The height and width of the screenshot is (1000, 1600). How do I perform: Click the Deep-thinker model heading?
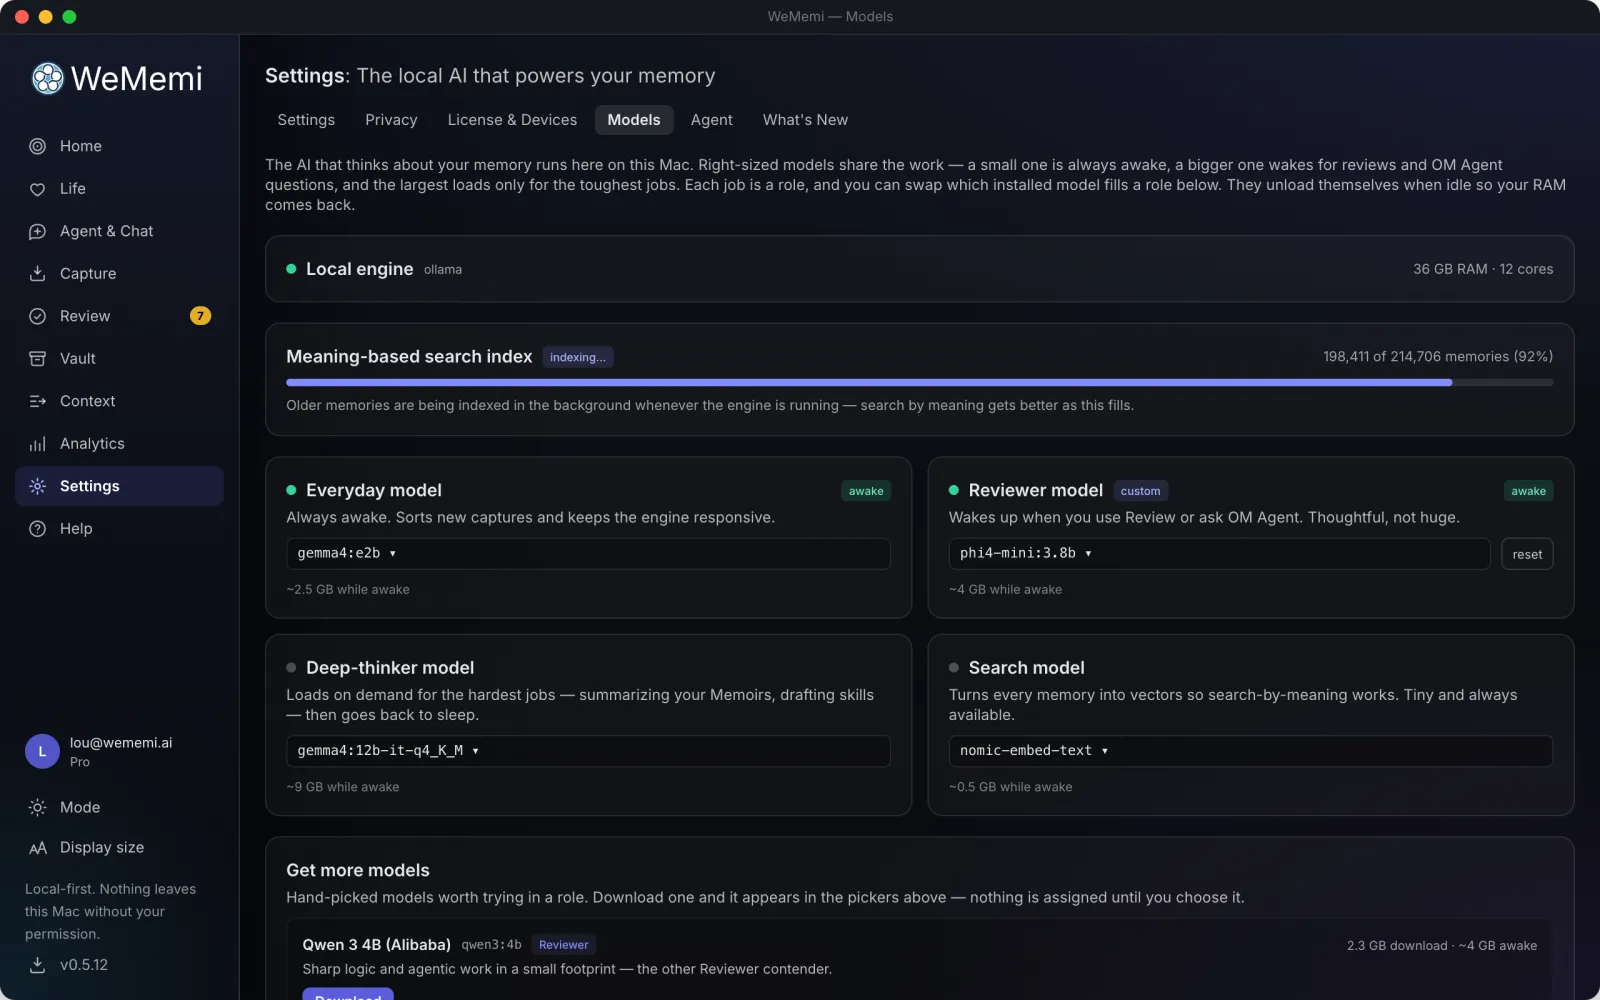390,668
